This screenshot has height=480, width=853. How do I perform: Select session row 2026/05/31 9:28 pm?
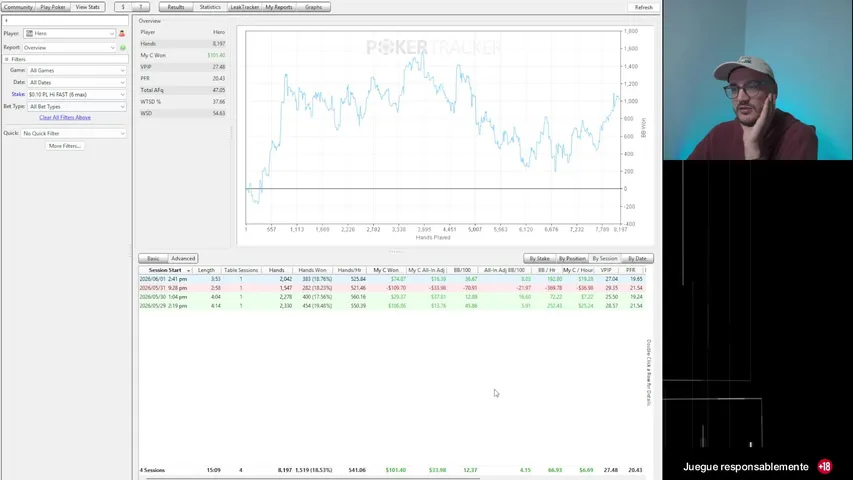(x=392, y=288)
